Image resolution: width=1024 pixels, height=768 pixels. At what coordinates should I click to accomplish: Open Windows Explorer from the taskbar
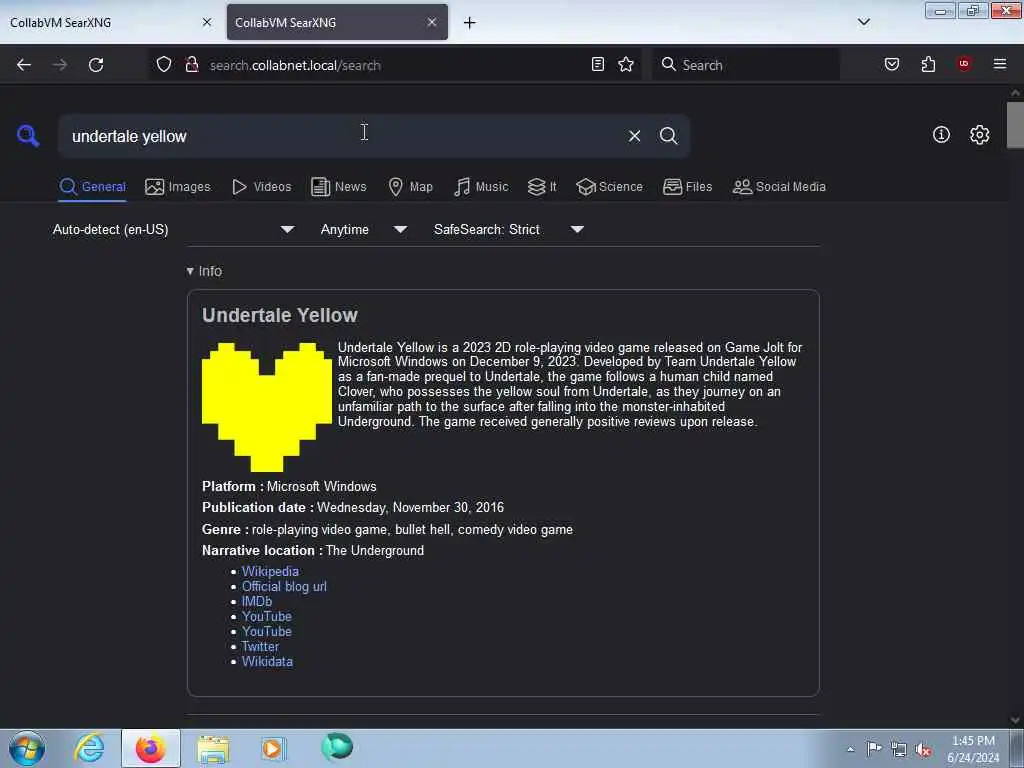tap(213, 748)
